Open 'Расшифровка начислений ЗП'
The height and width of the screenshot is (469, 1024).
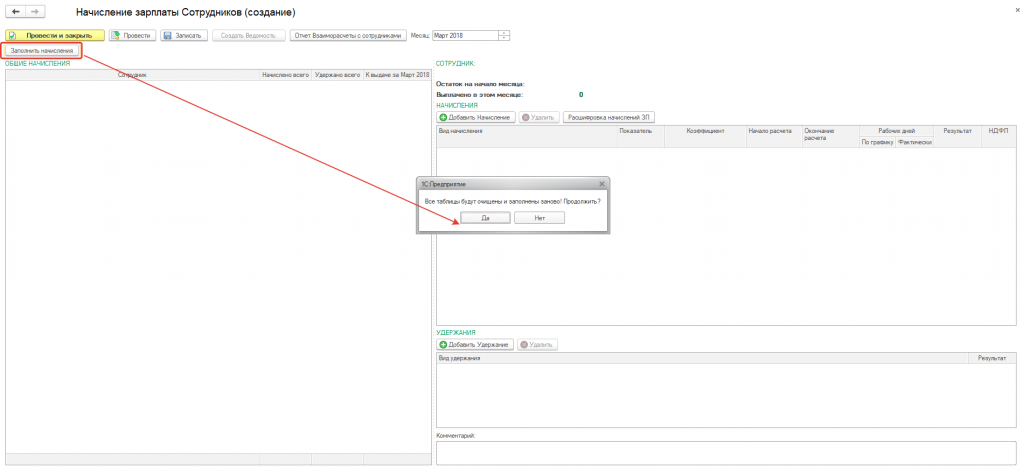(609, 118)
